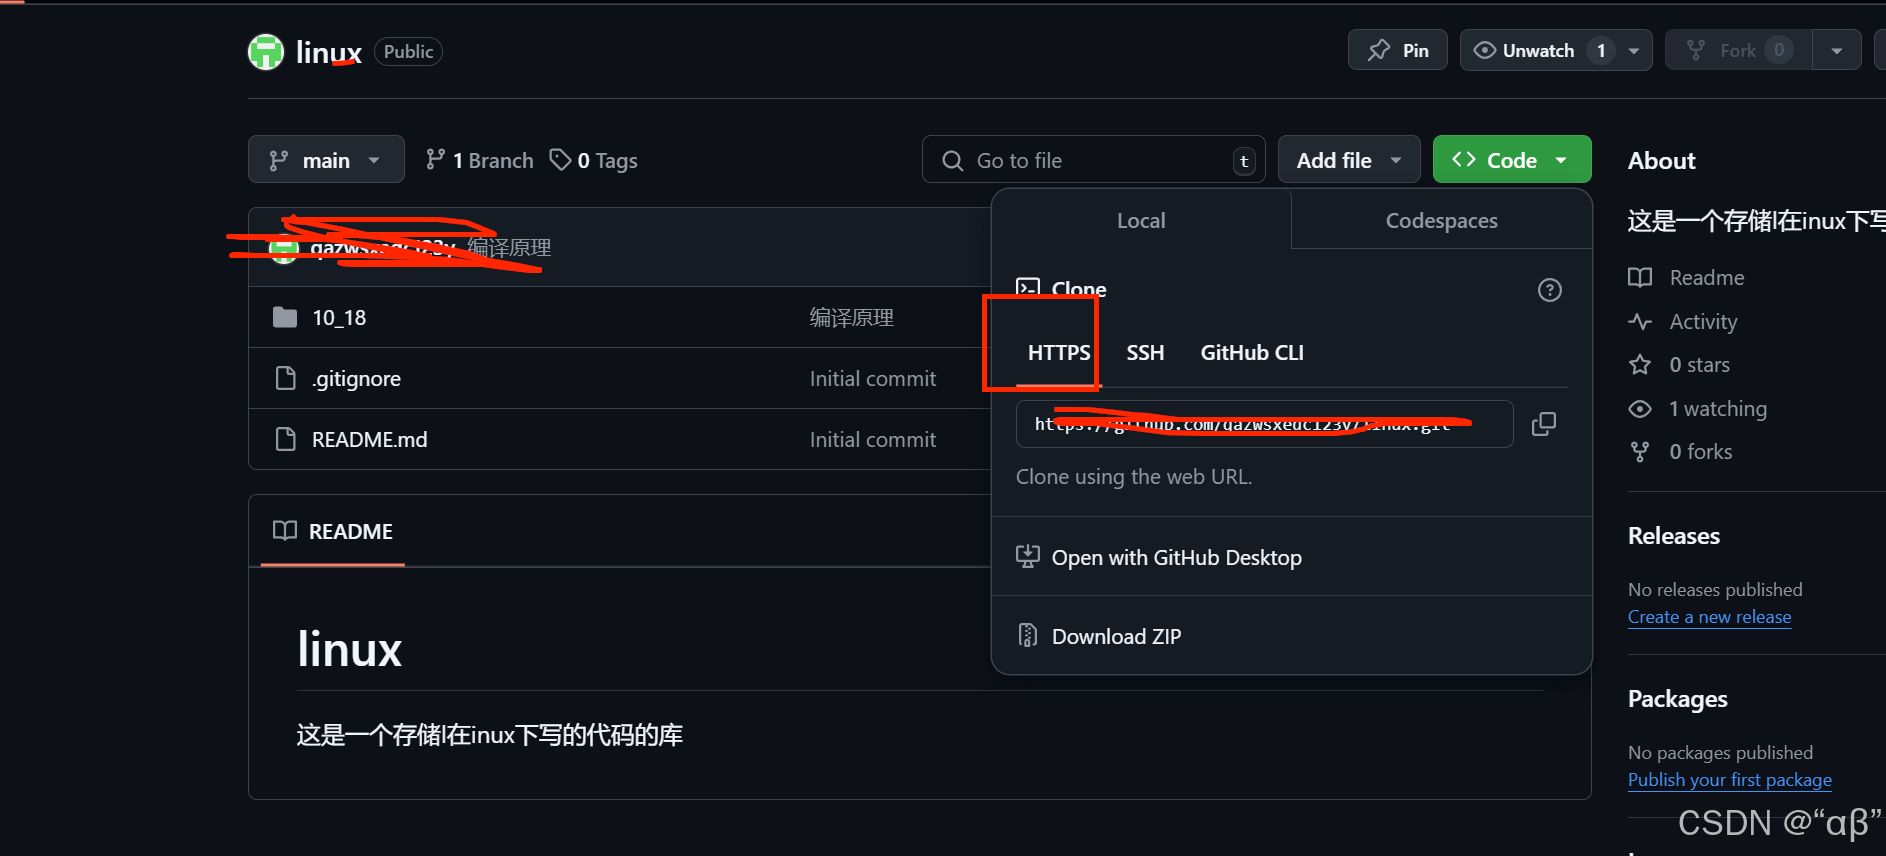Click the .gitignore file icon
The image size is (1886, 856).
tap(285, 378)
